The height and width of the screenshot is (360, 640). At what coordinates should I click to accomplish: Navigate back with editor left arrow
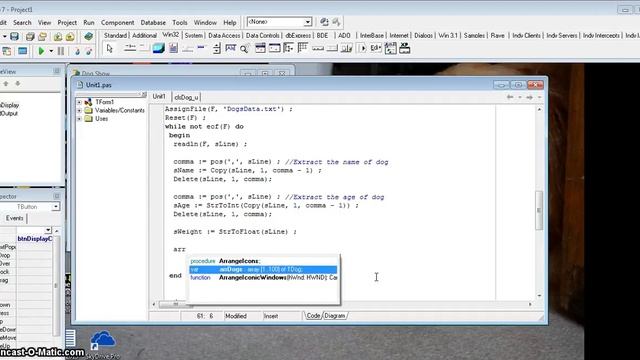coord(510,97)
